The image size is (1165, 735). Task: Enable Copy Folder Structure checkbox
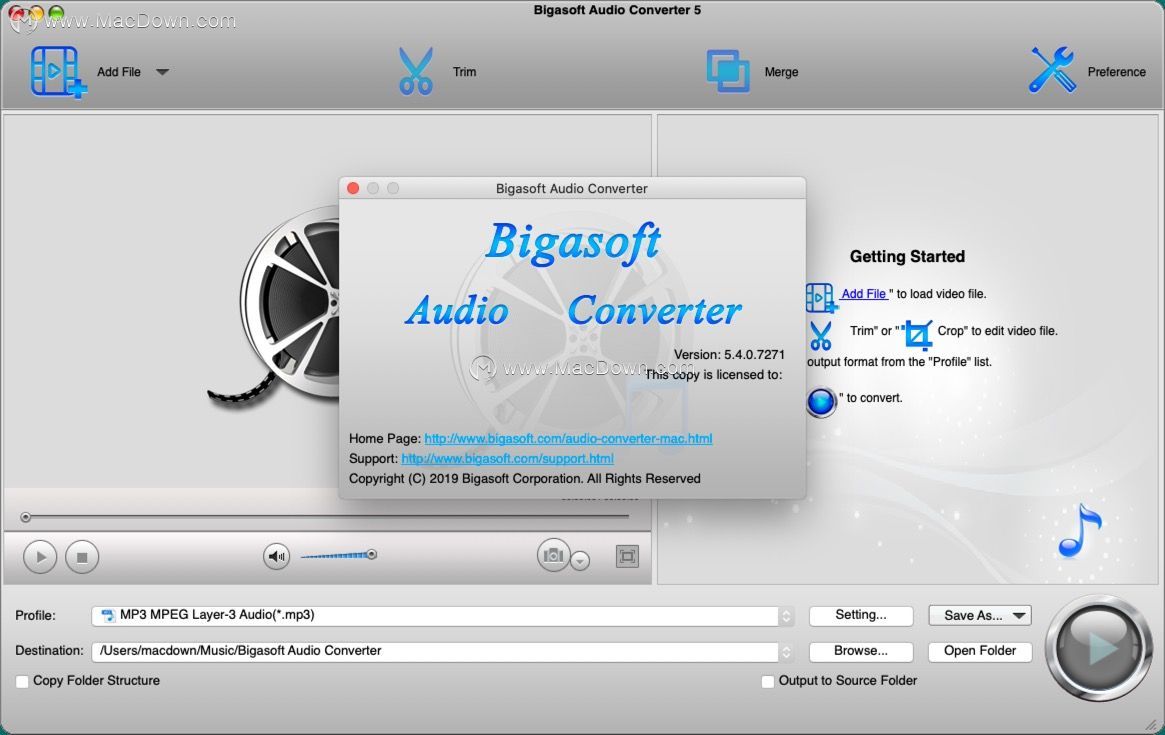[x=22, y=681]
